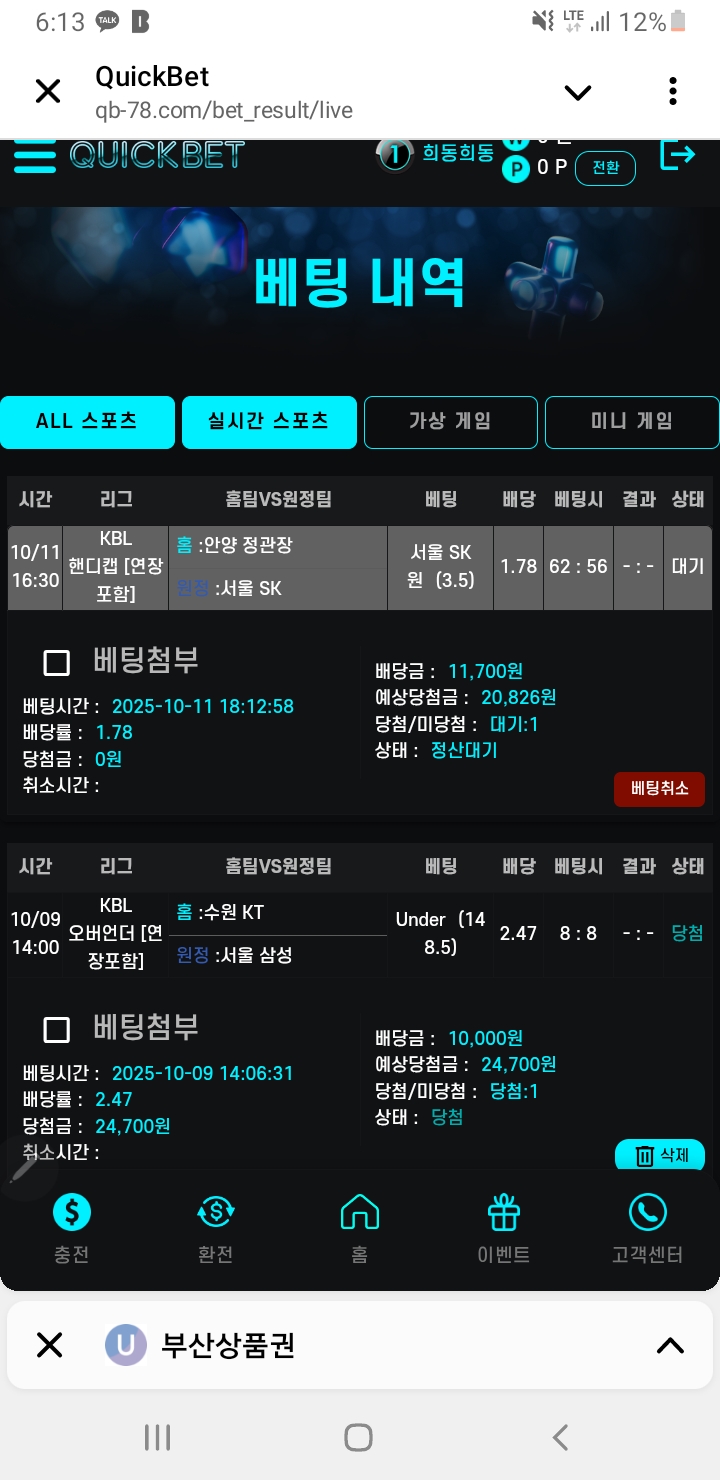Expand the 부산상품권 bottom panel
The width and height of the screenshot is (720, 1480).
[x=669, y=1346]
